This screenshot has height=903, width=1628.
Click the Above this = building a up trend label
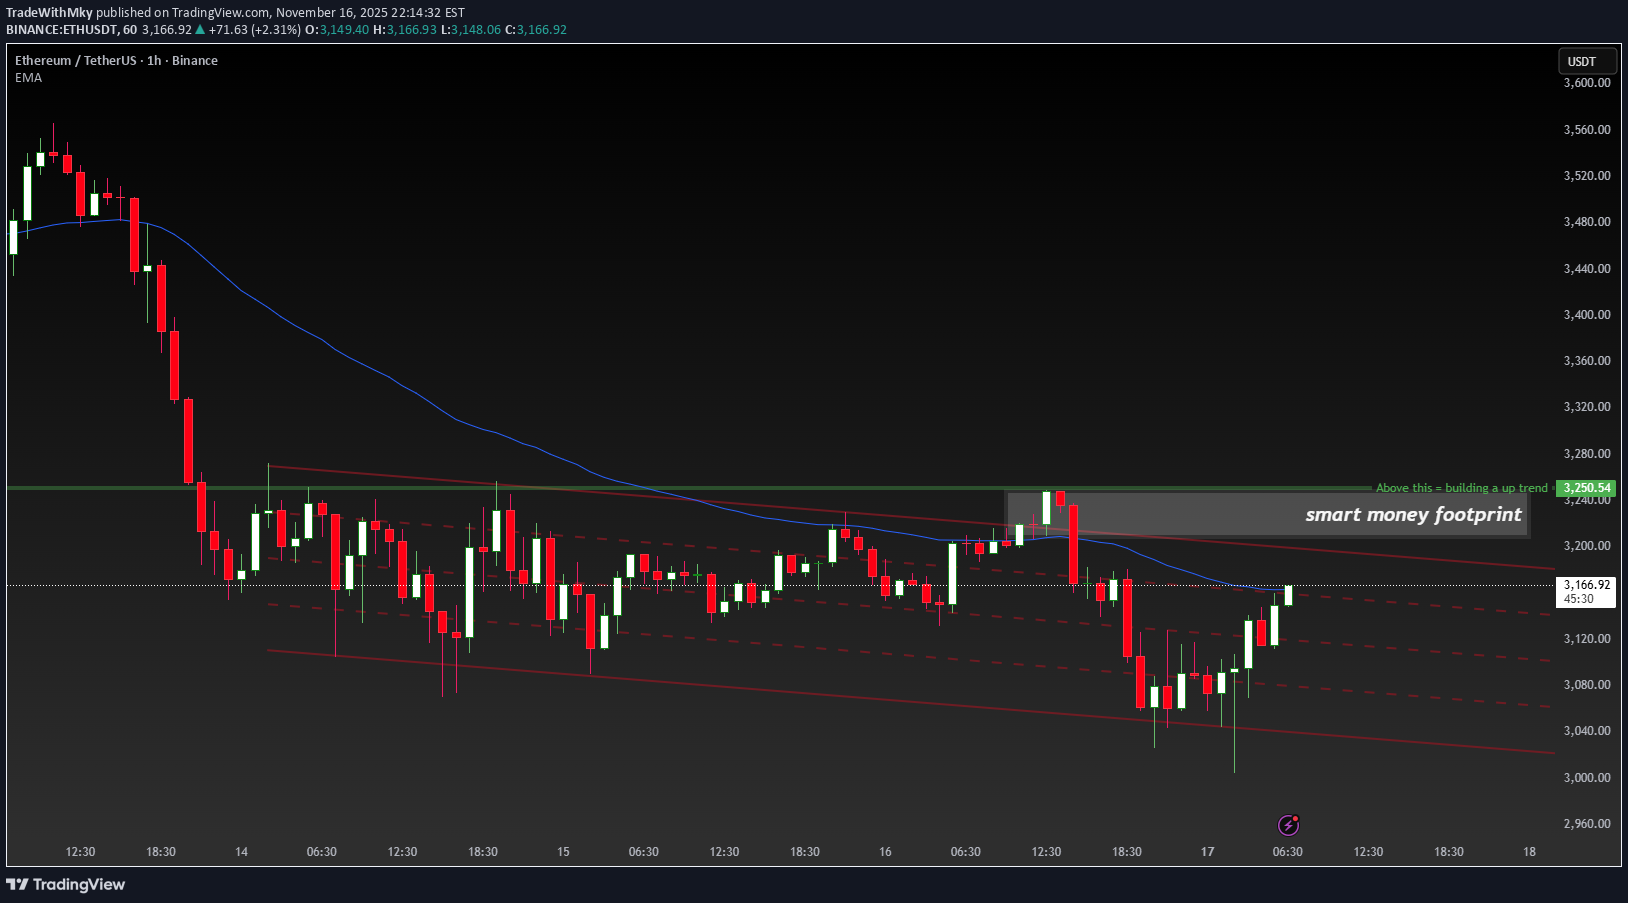tap(1460, 487)
